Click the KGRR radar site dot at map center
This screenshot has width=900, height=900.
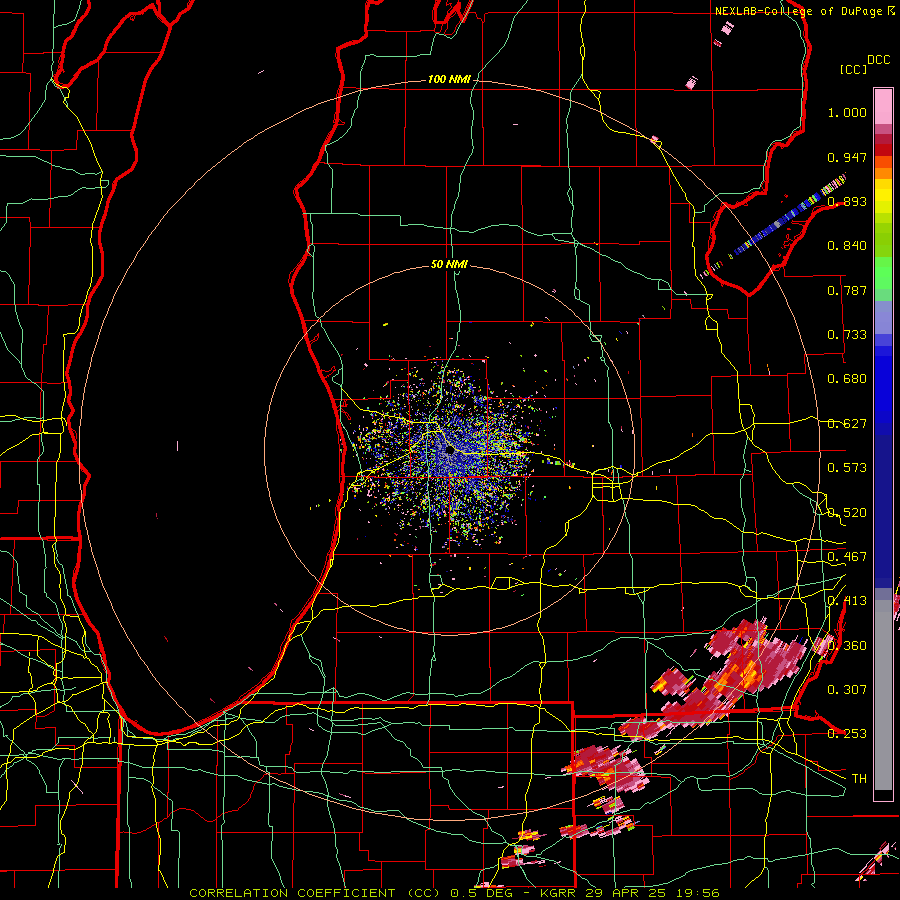click(450, 451)
